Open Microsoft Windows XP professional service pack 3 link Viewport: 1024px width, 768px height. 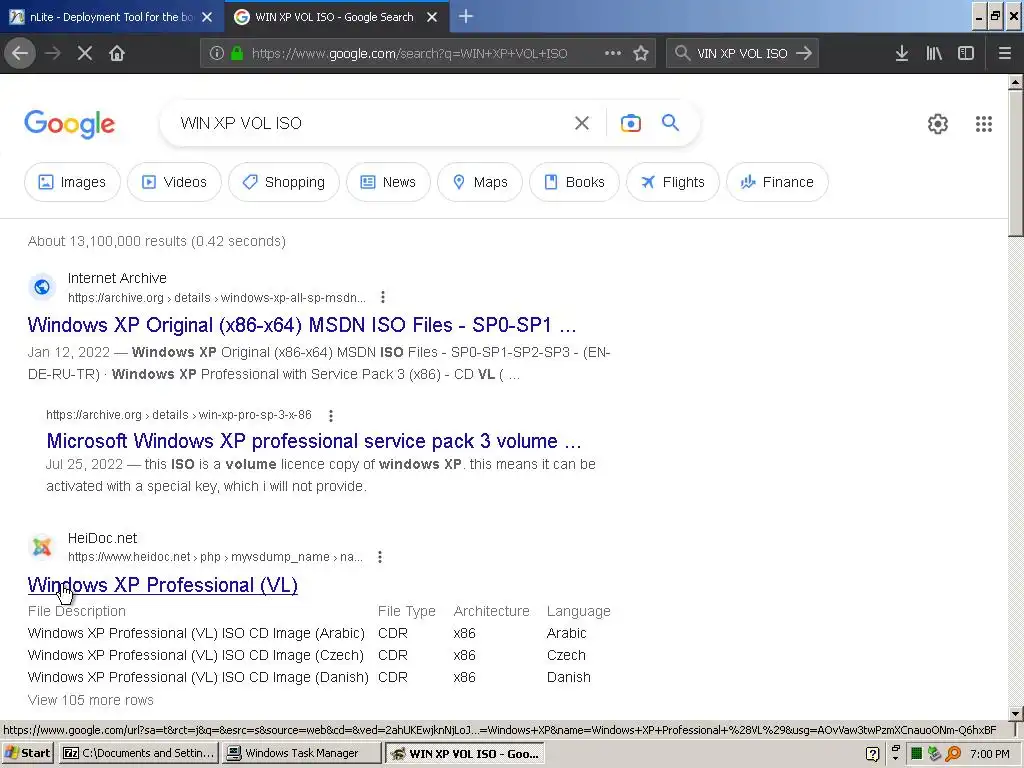tap(313, 441)
